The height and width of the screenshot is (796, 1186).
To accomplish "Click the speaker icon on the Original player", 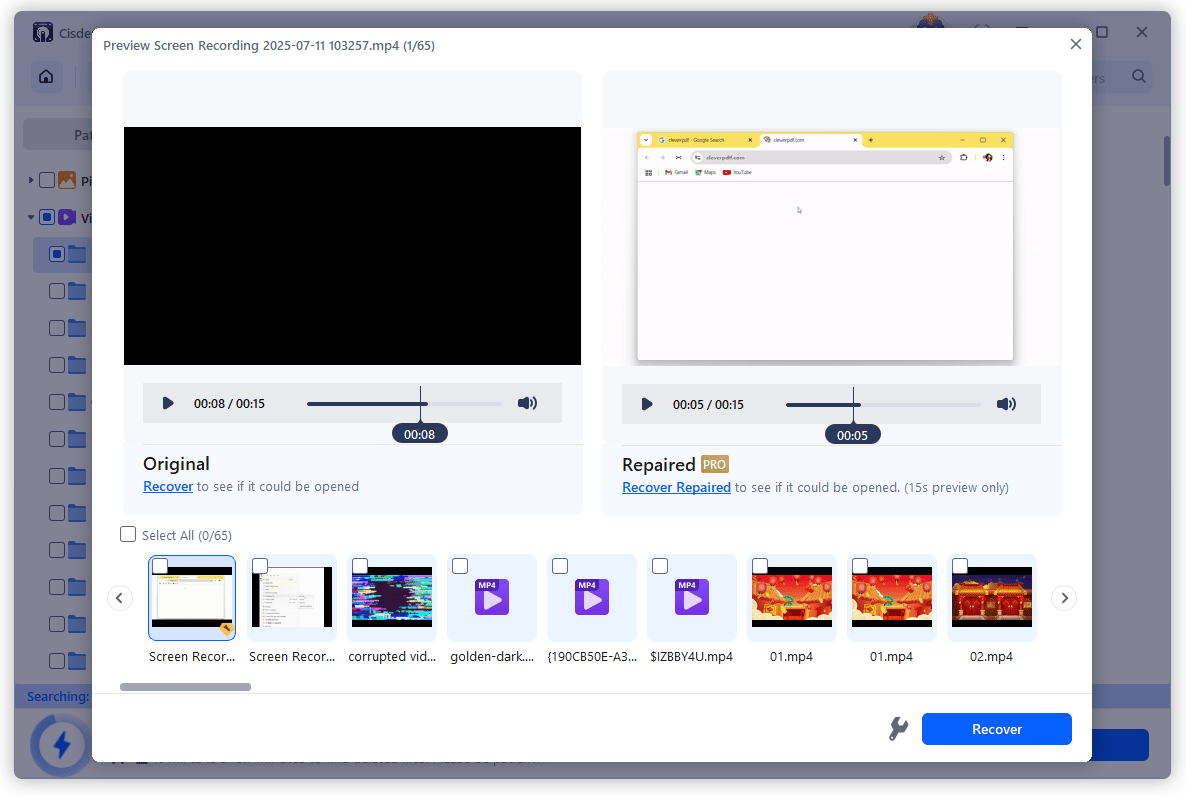I will (527, 403).
